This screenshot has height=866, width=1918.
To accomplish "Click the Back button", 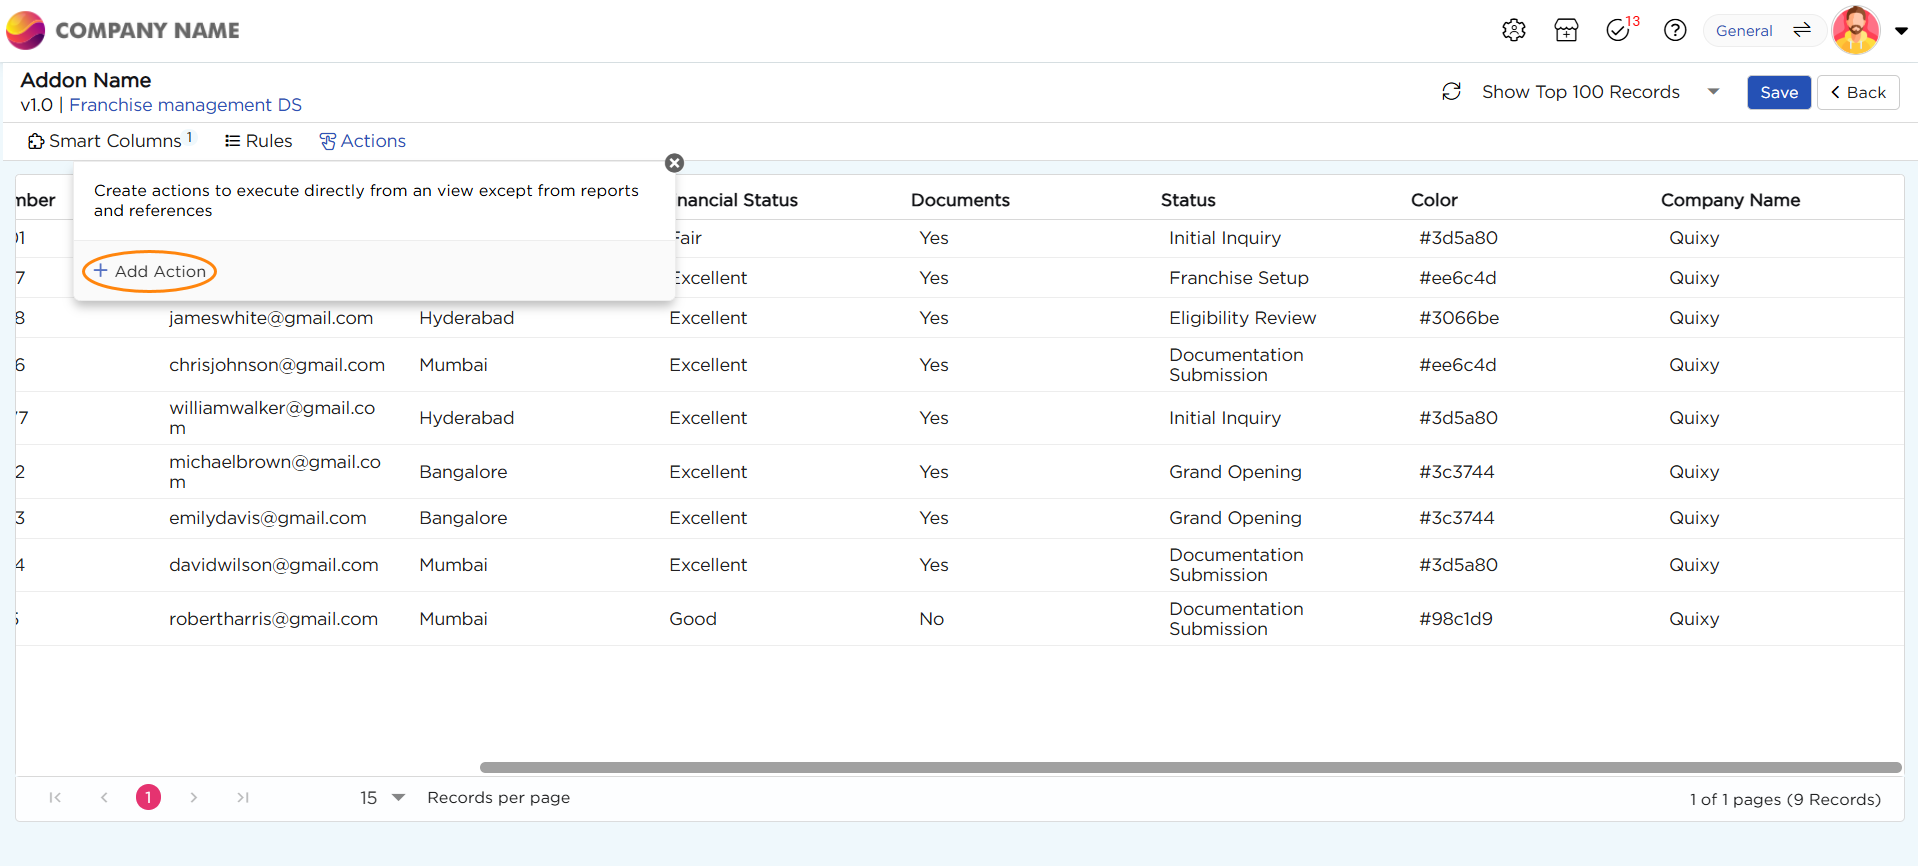I will (x=1857, y=92).
